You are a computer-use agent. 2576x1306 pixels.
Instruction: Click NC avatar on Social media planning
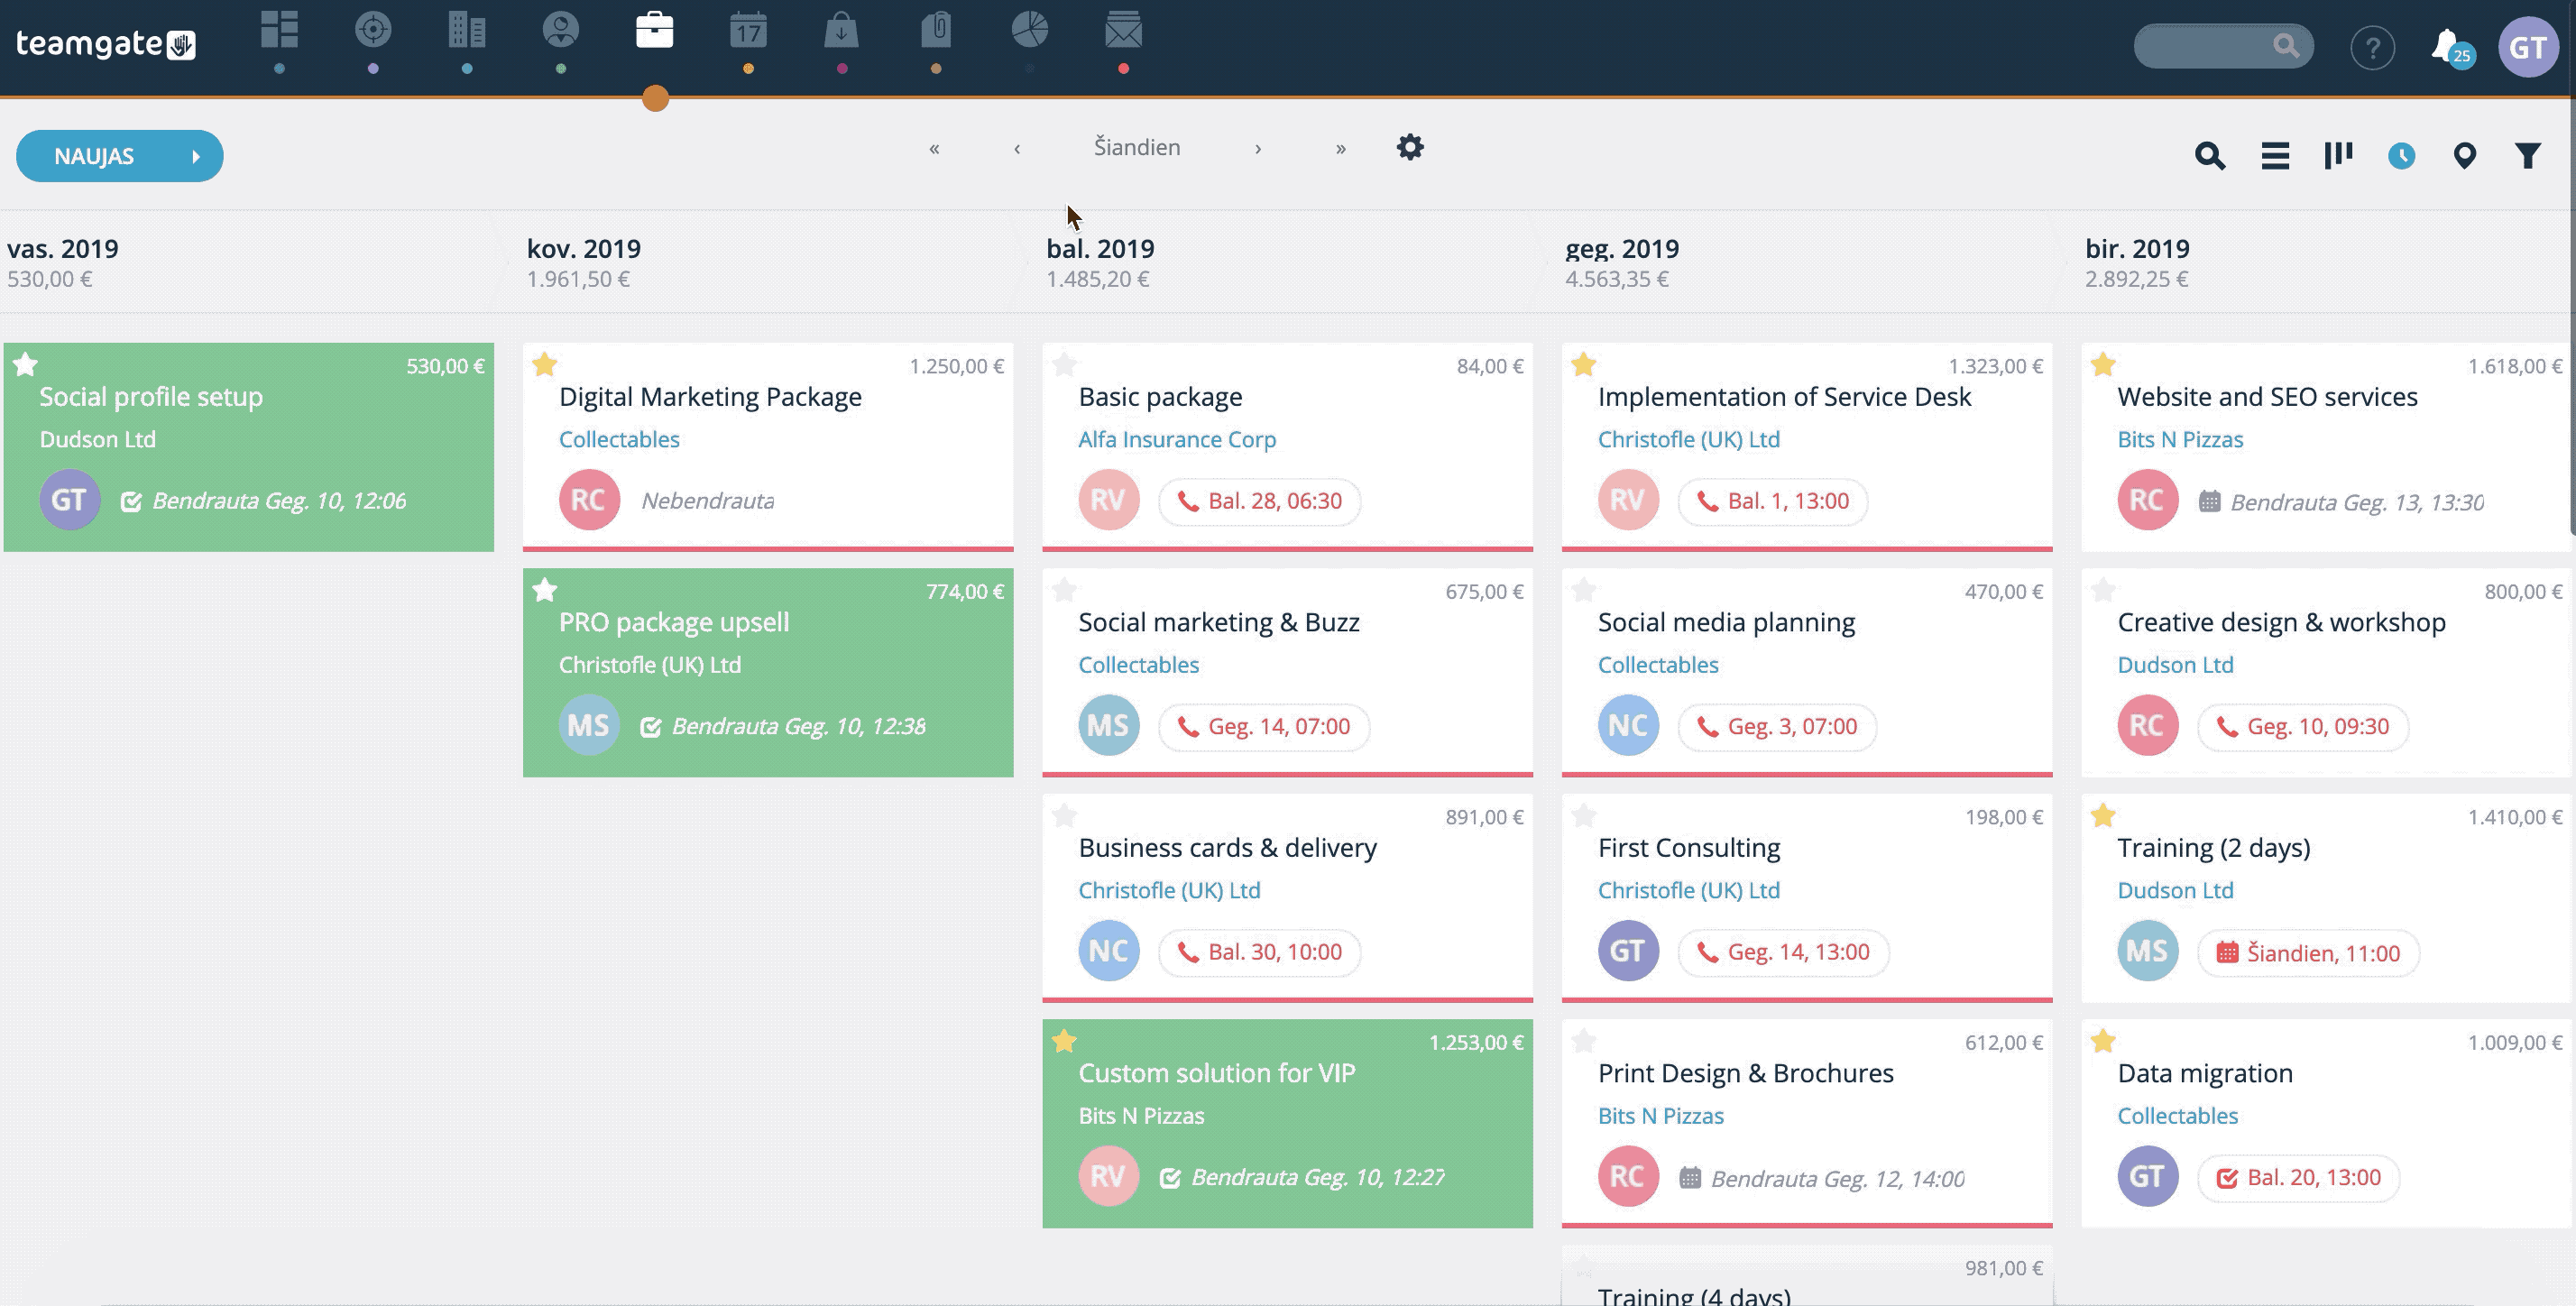point(1628,725)
